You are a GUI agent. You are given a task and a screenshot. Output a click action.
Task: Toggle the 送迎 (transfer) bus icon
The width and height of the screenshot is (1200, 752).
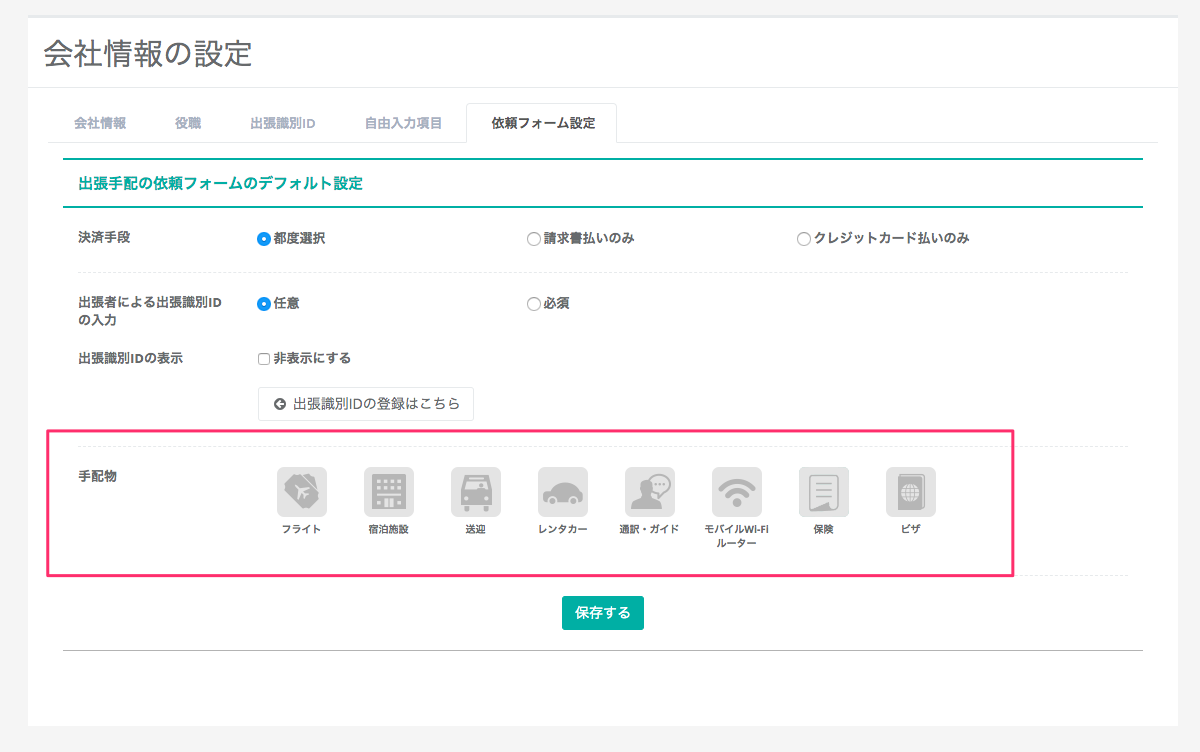click(x=475, y=492)
